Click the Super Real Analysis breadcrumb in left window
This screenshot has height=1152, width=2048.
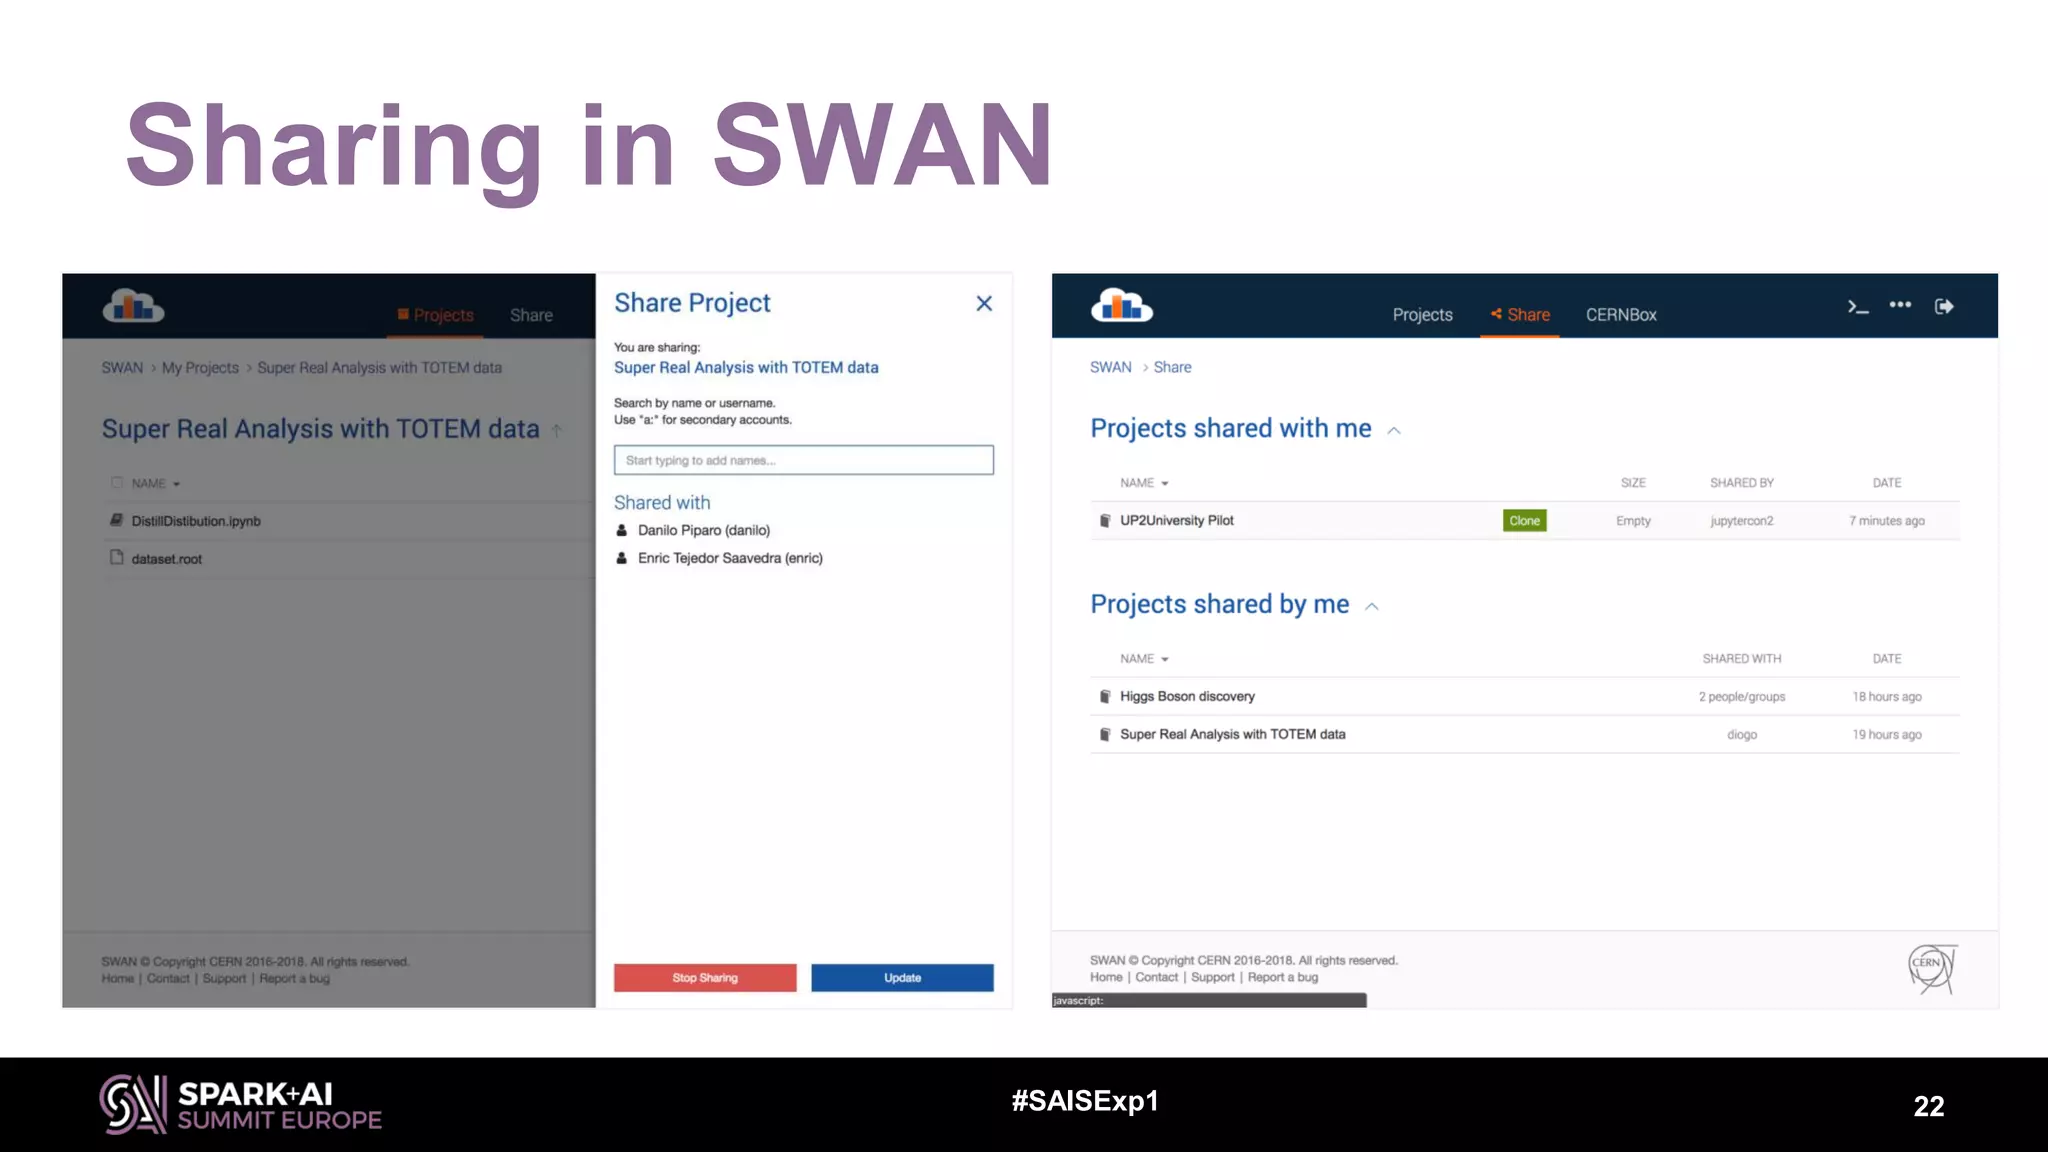pyautogui.click(x=380, y=368)
